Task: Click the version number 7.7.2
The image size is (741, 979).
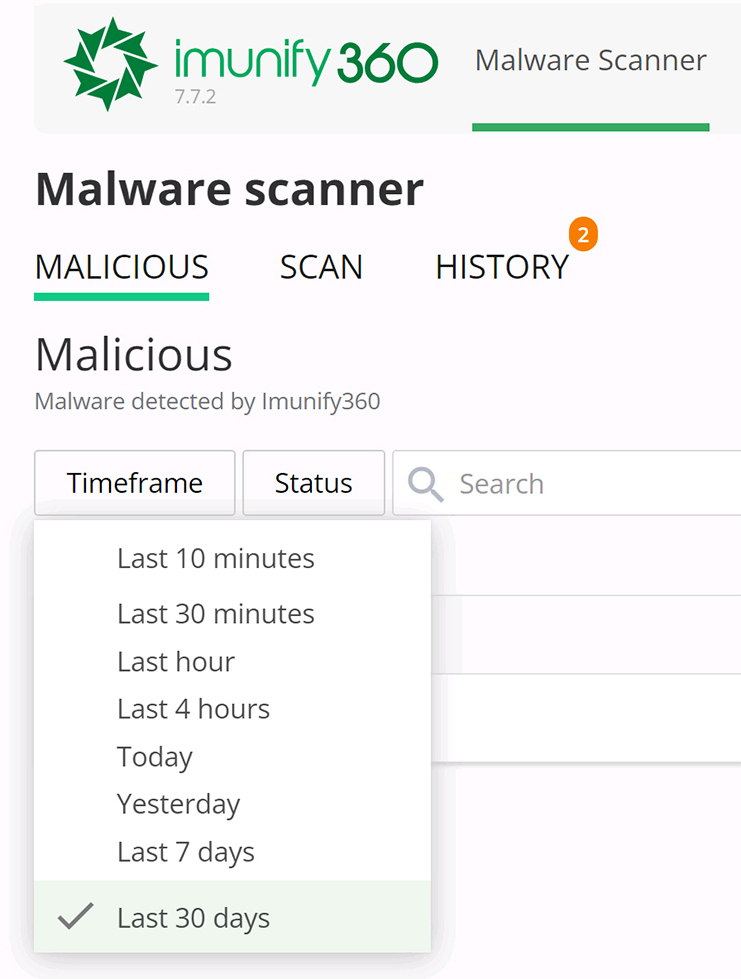Action: 195,97
